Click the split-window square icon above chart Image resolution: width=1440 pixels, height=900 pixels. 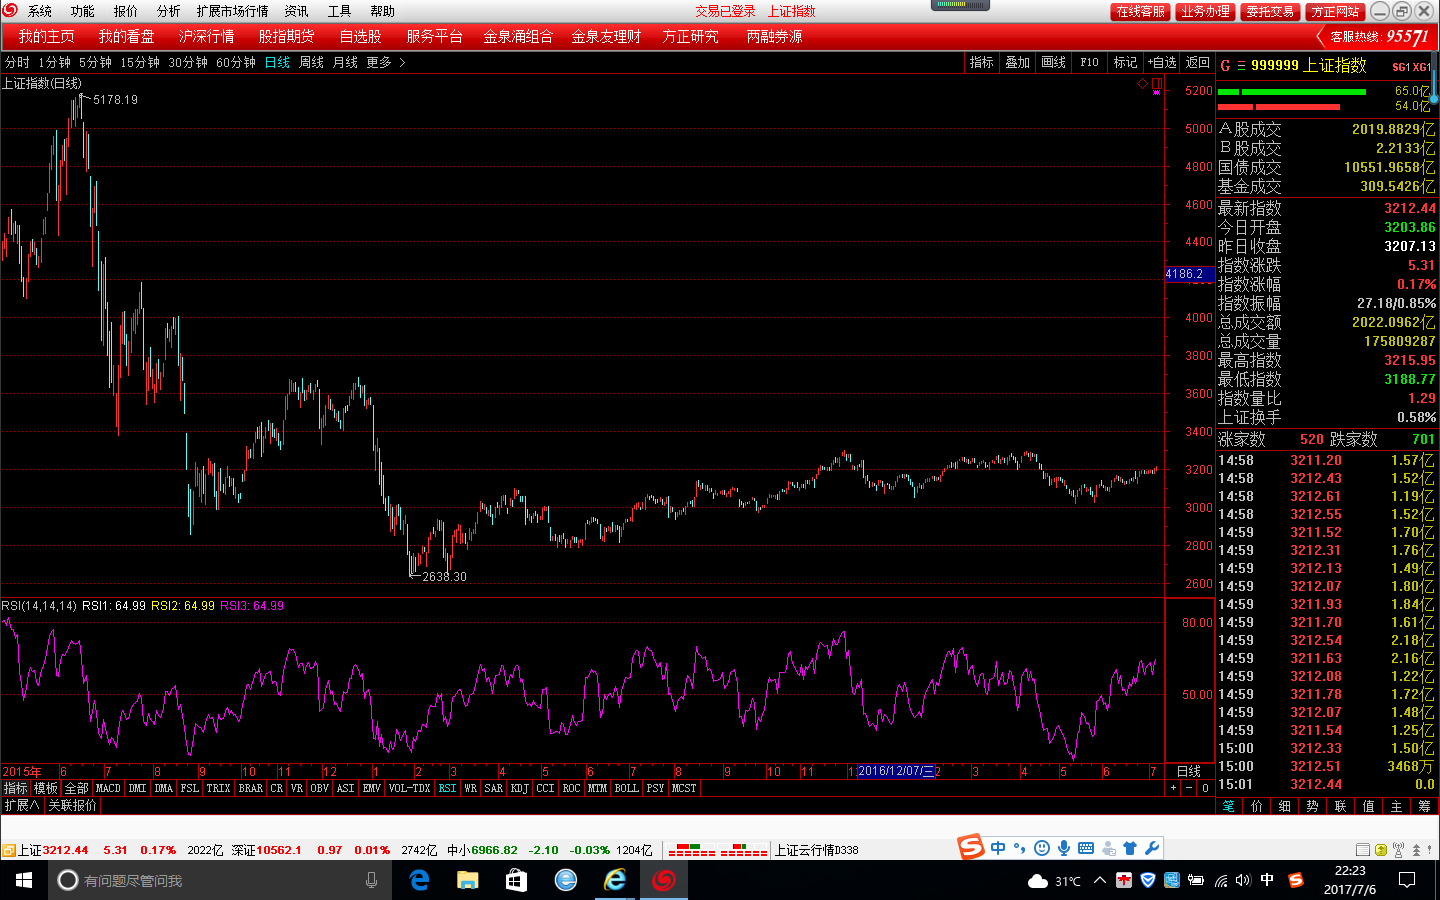pyautogui.click(x=1156, y=84)
